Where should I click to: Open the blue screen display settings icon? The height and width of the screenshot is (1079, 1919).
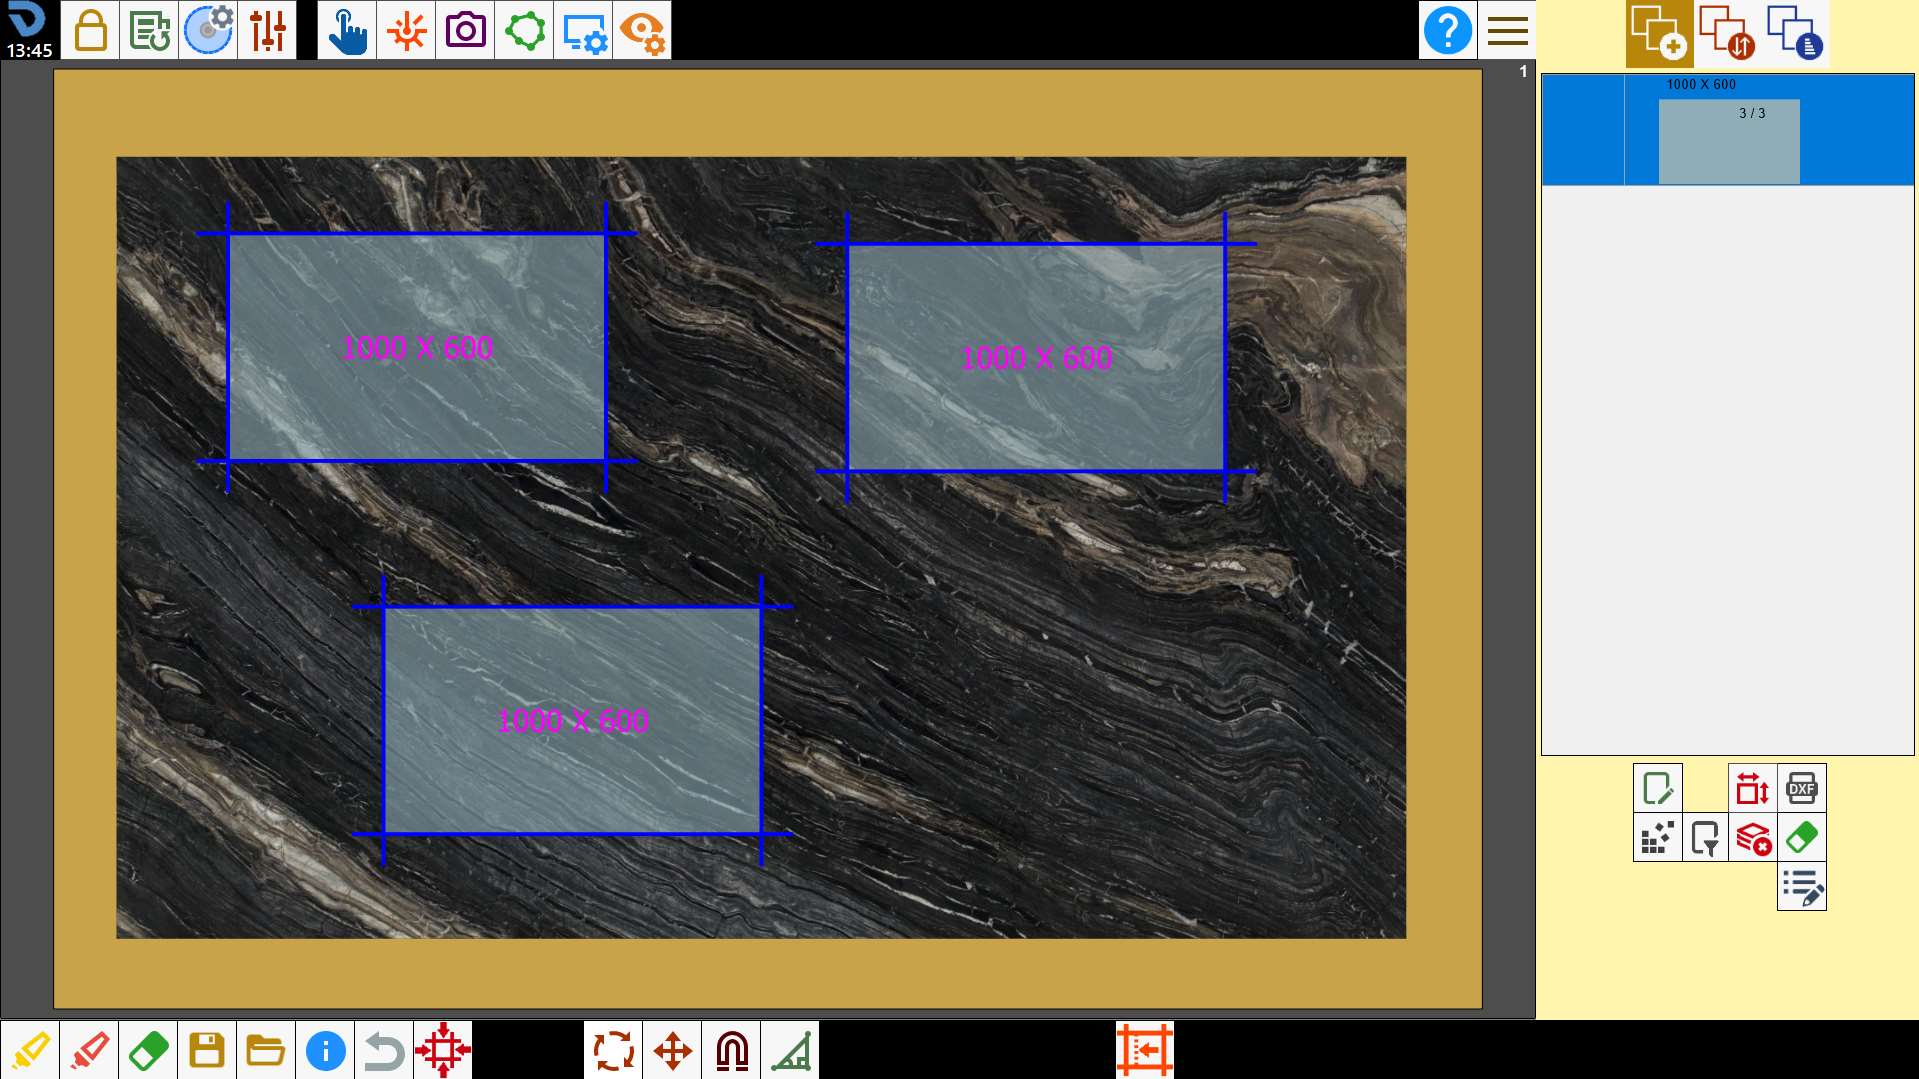pos(583,30)
